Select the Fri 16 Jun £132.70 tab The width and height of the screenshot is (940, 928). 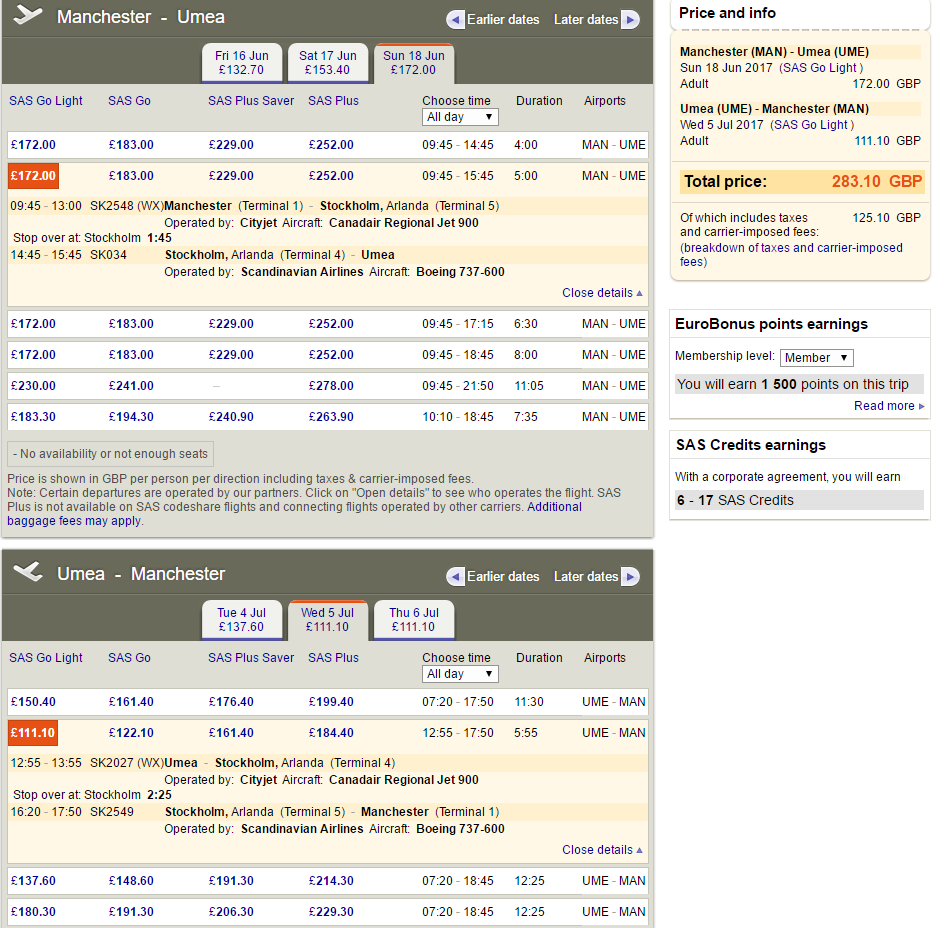click(x=242, y=63)
